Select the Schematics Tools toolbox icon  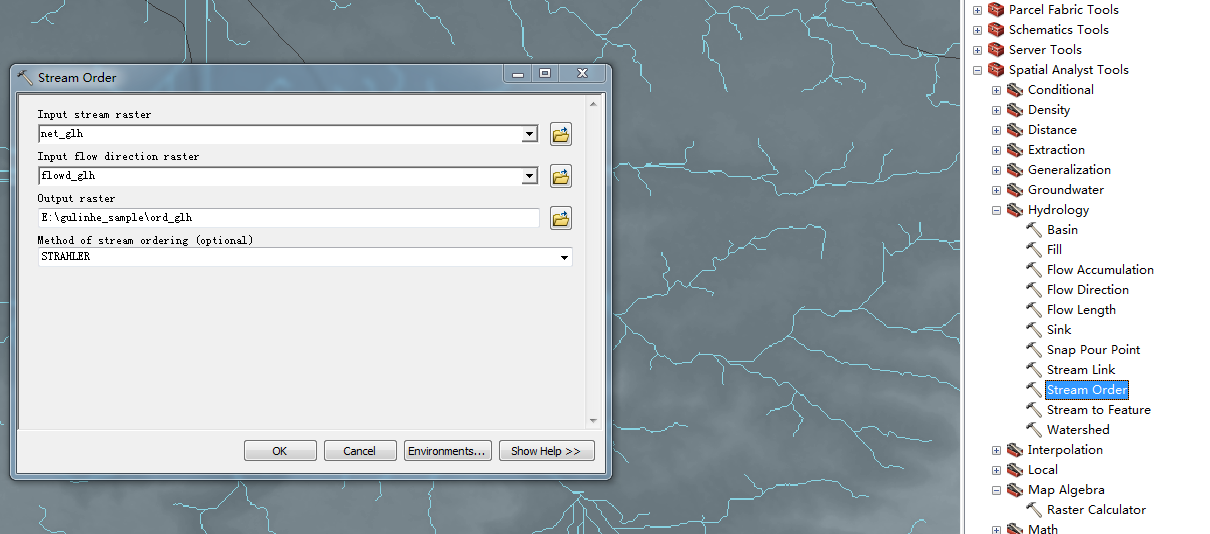pyautogui.click(x=995, y=30)
